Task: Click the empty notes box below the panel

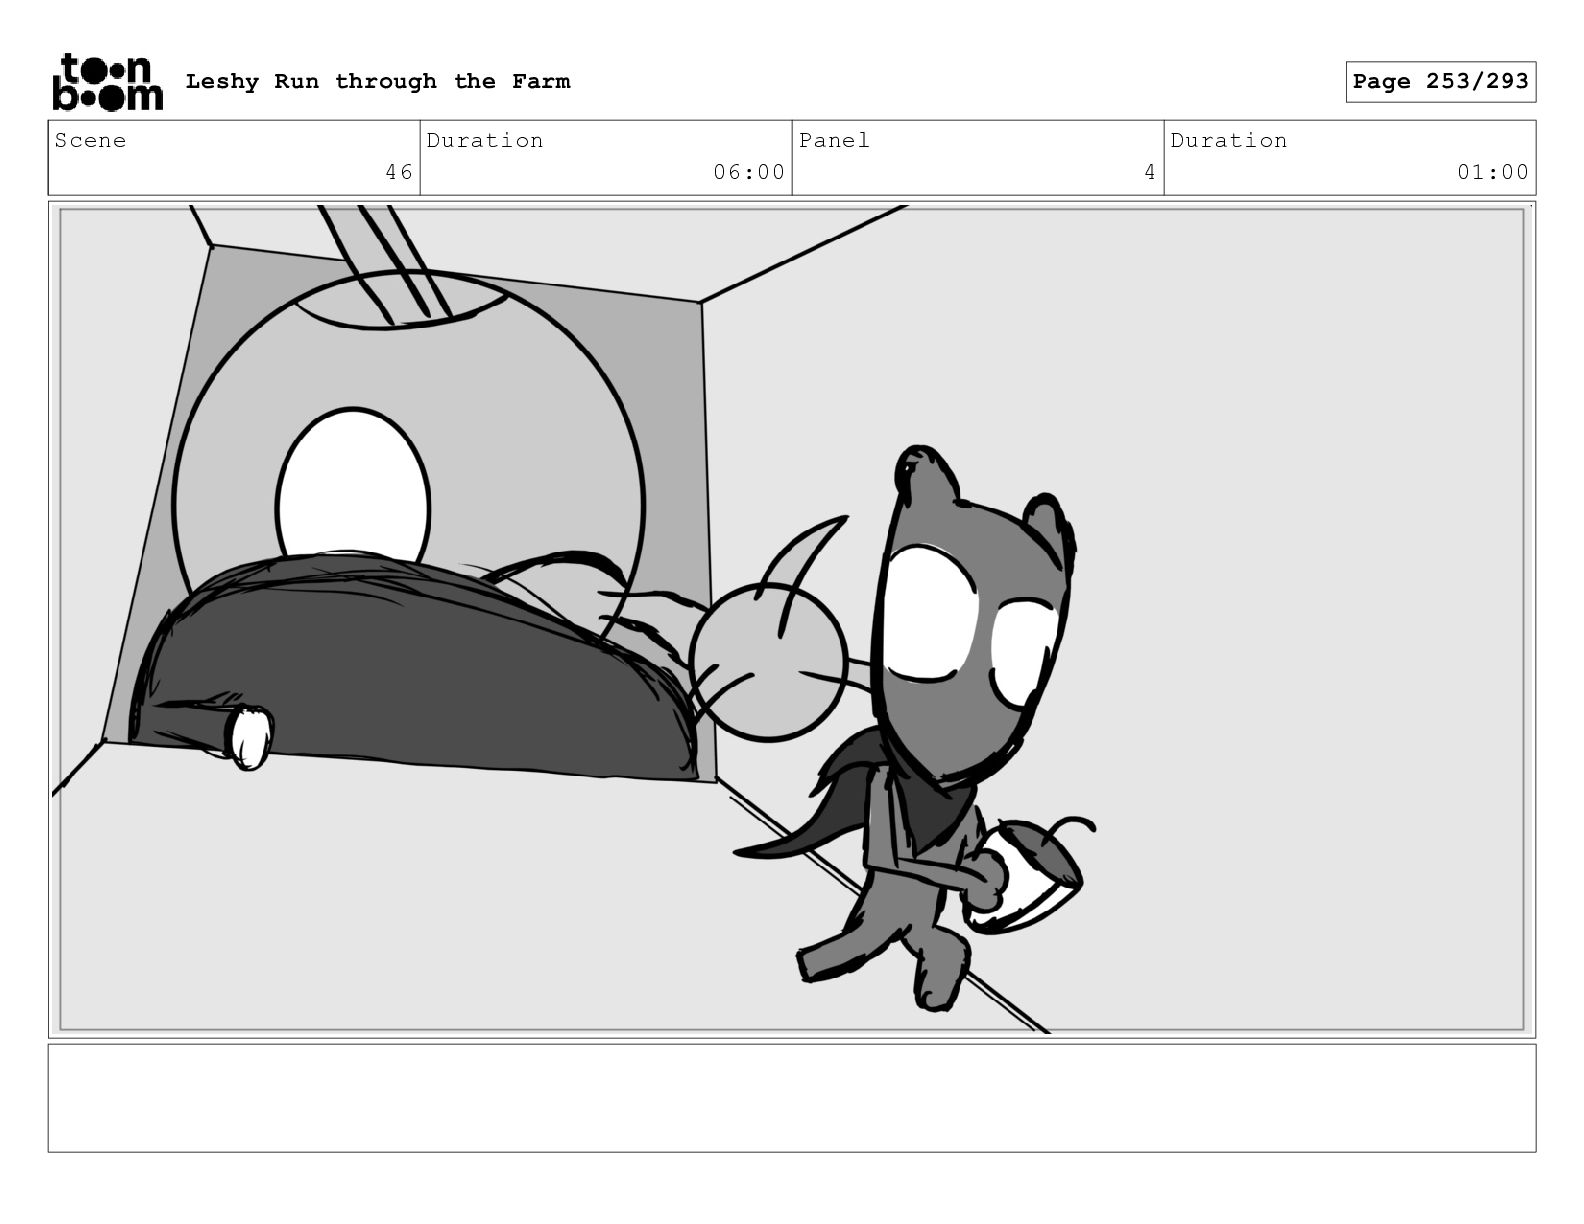Action: [x=791, y=1098]
